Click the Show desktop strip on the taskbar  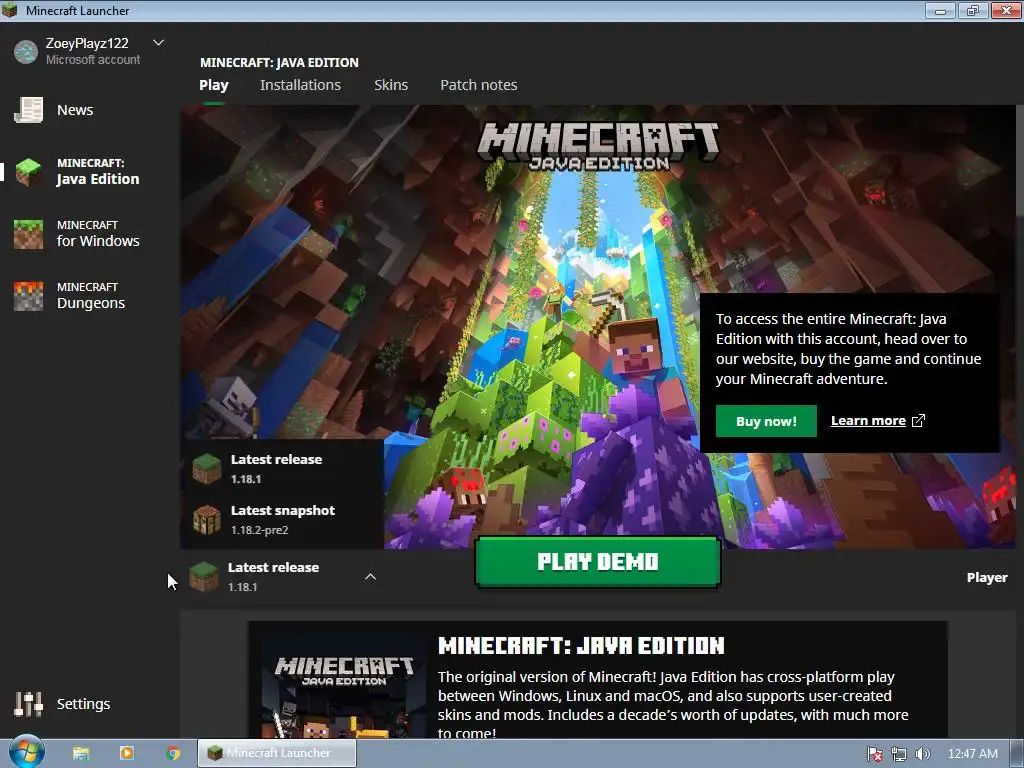[1017, 754]
